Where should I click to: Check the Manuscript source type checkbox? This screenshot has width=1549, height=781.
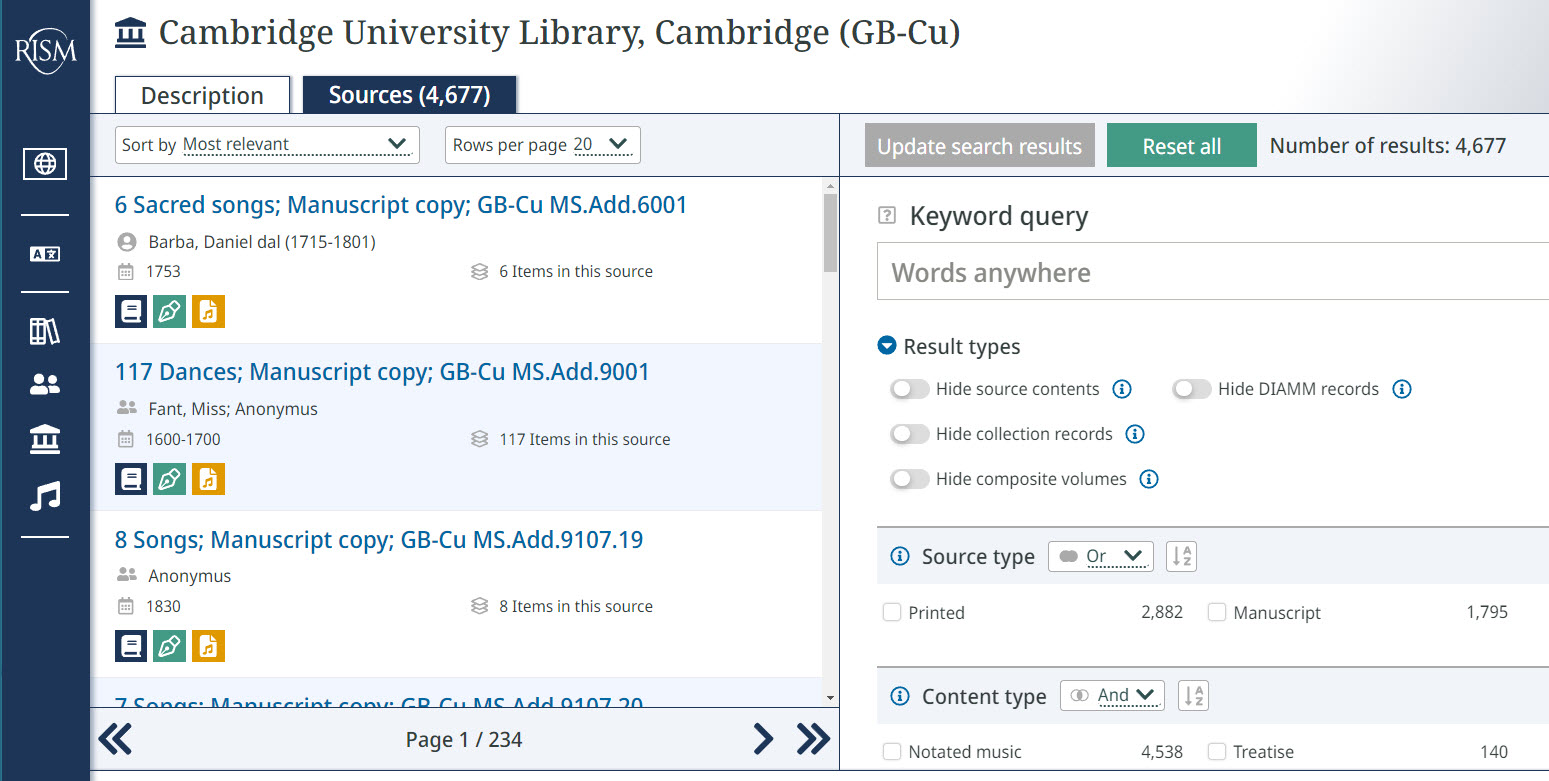tap(1217, 612)
